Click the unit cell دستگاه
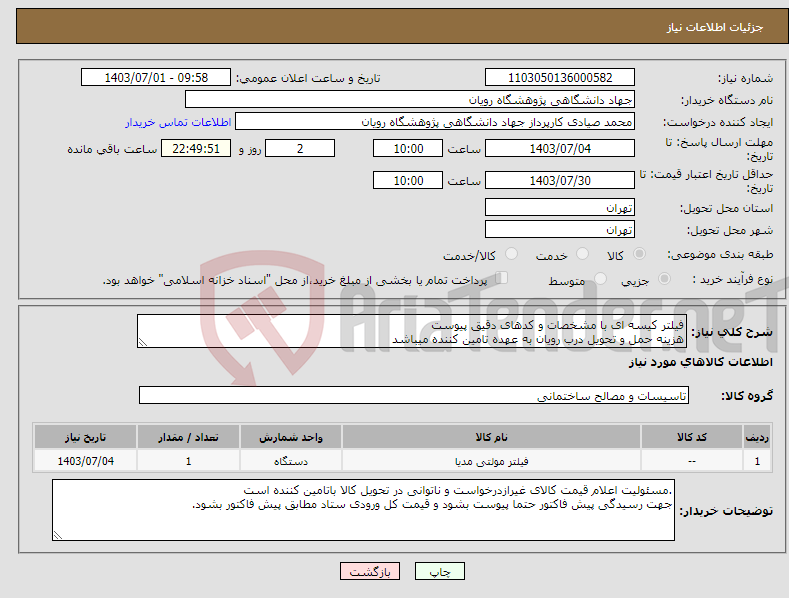 point(291,461)
